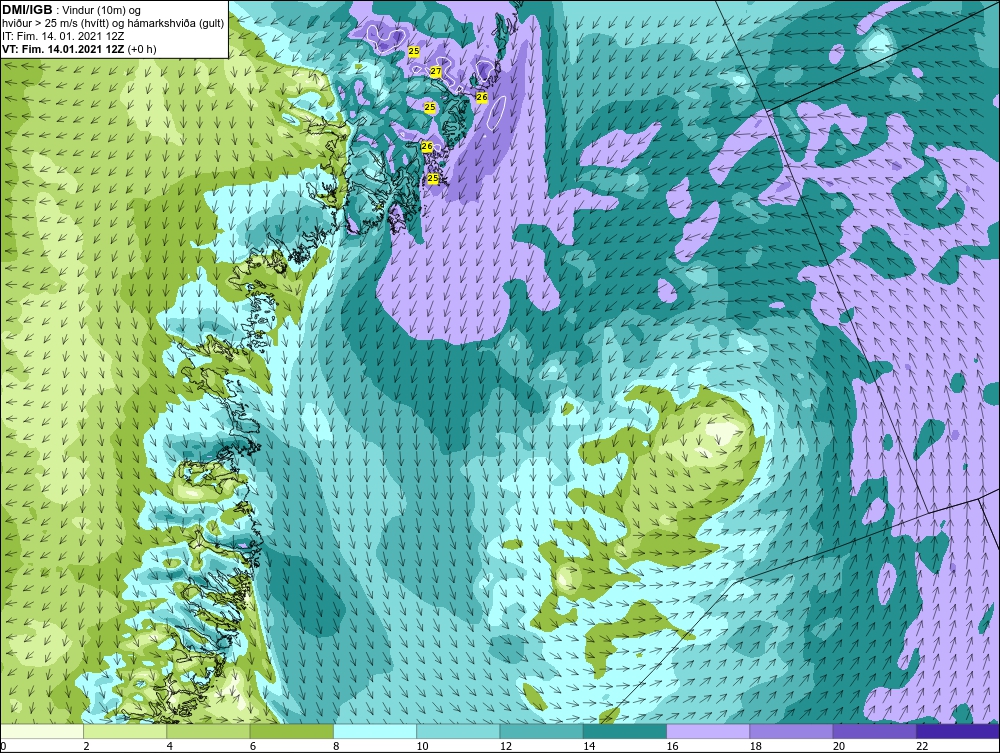Pick the 20–22 m/s violet legend swatch

click(x=874, y=731)
